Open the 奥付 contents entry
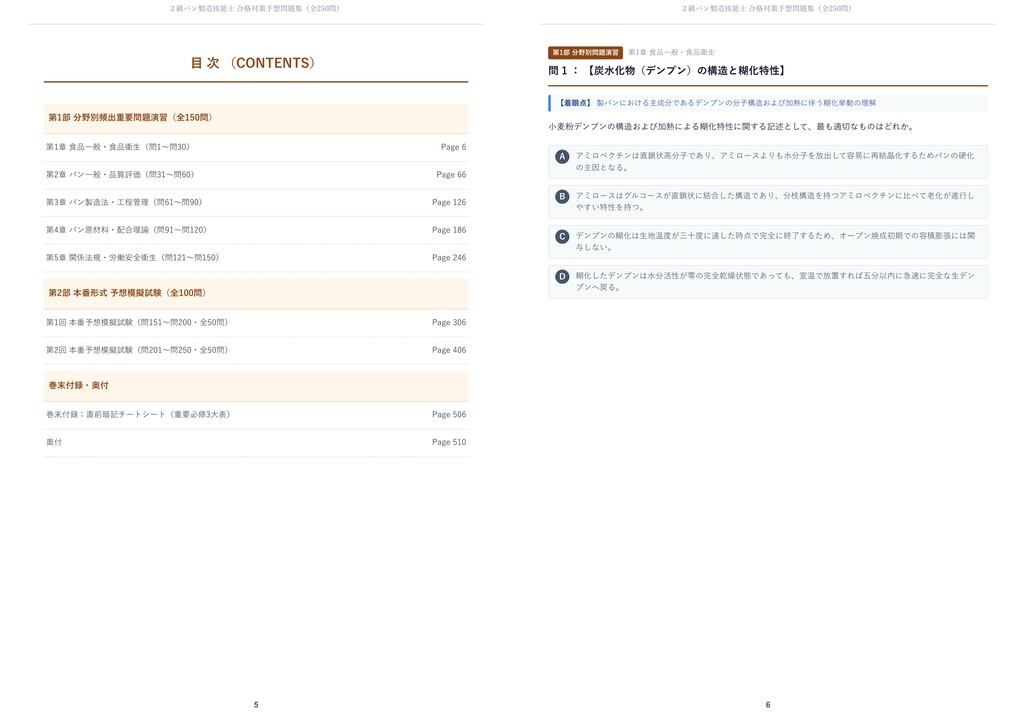The height and width of the screenshot is (724, 1024). (256, 442)
